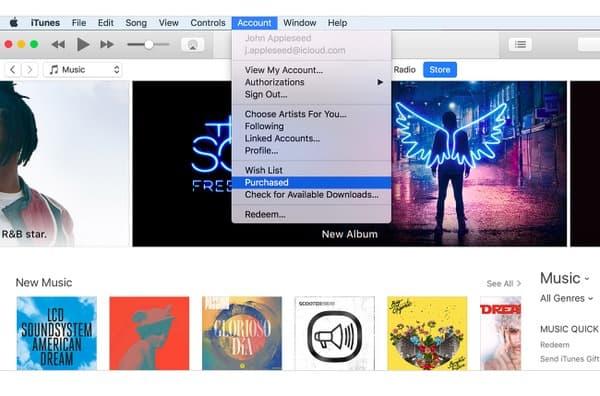Open the Music category dropdown
This screenshot has width=600, height=396.
click(564, 278)
